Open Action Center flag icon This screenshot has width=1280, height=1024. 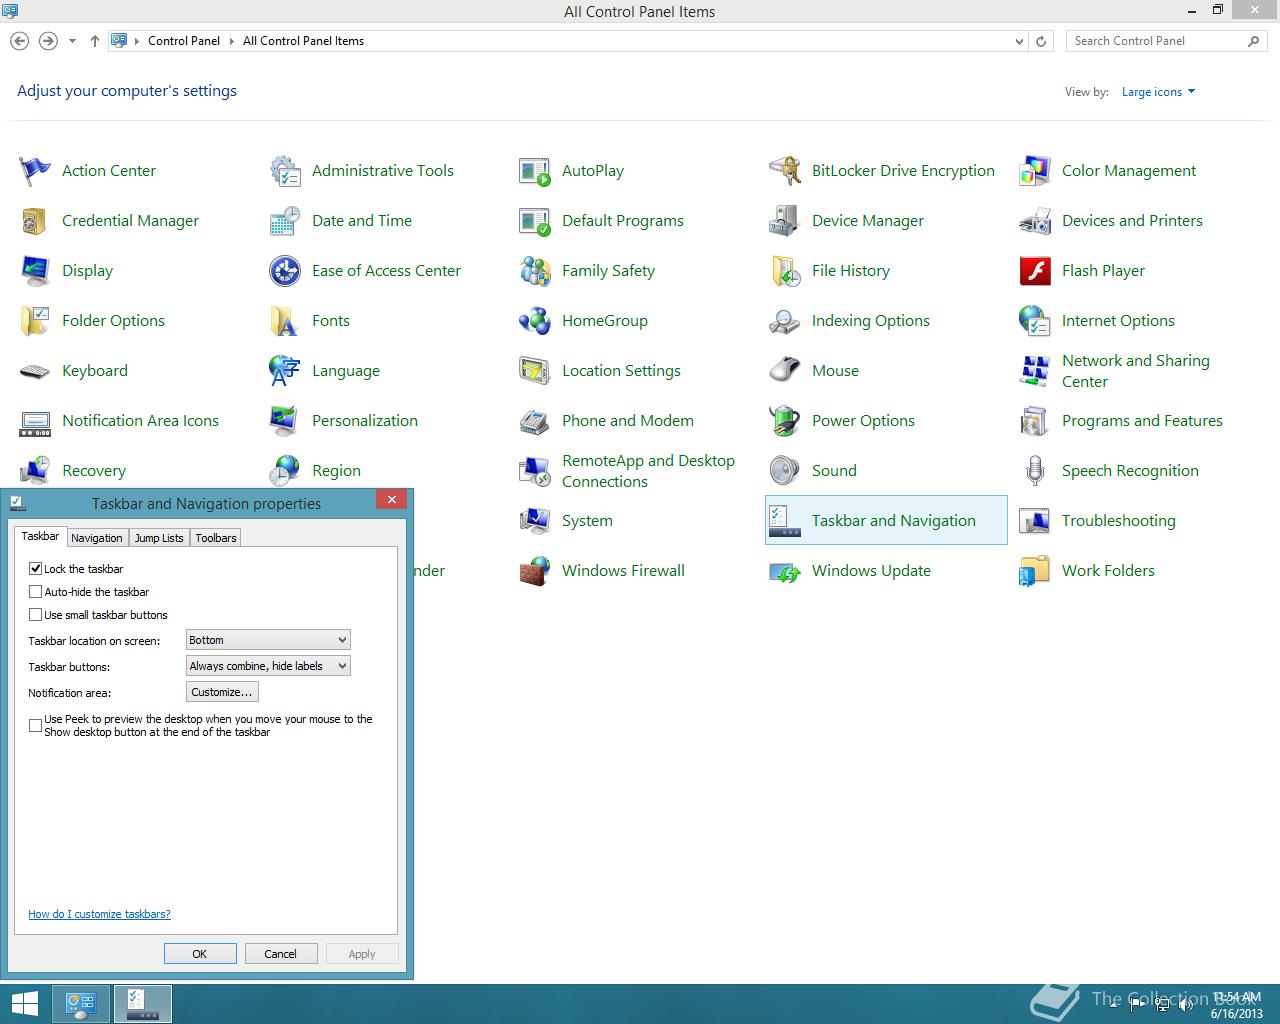[x=35, y=171]
